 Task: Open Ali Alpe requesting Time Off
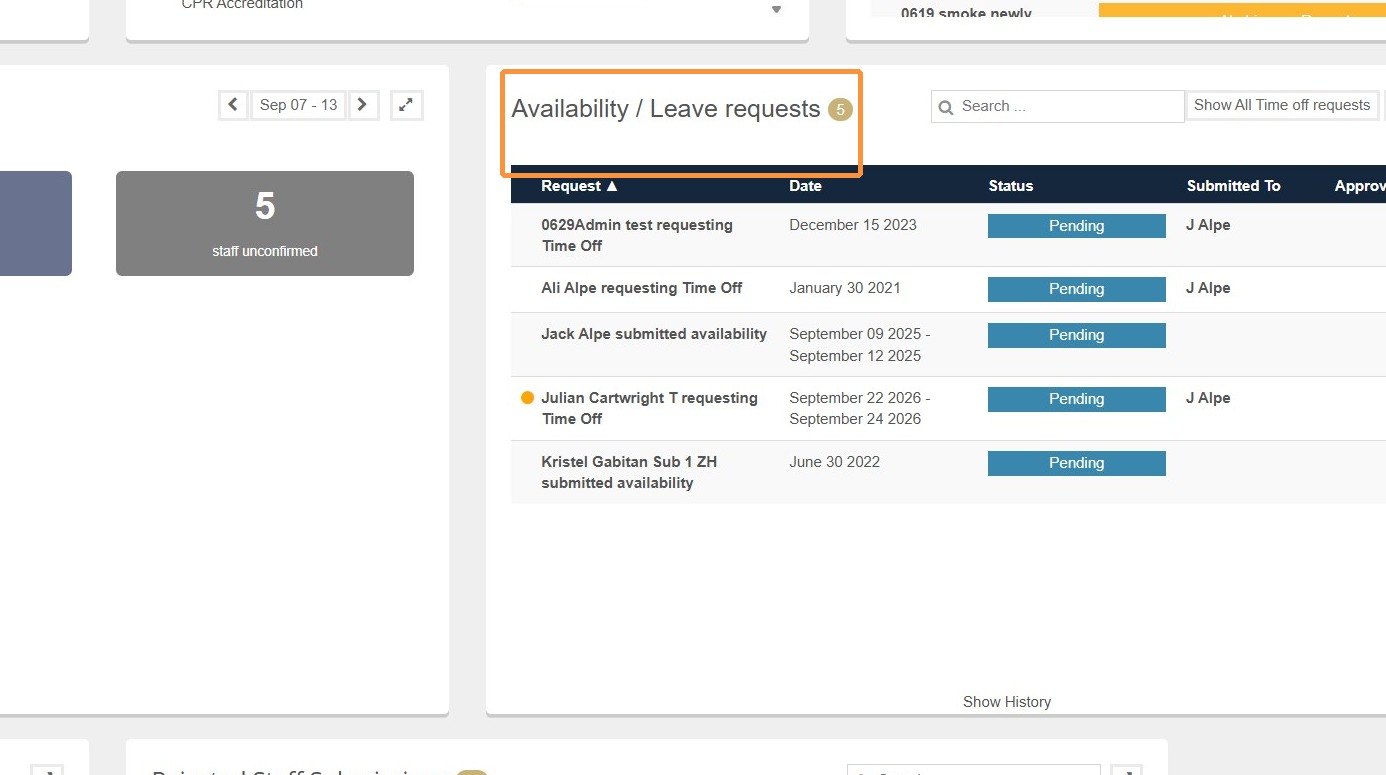(642, 288)
